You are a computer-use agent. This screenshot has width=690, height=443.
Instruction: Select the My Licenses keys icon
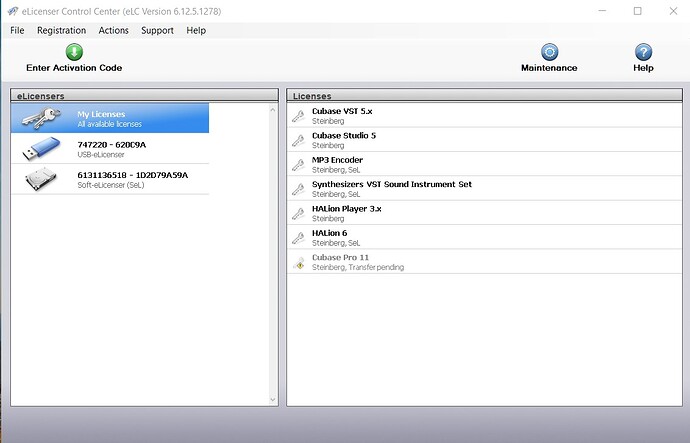click(41, 118)
